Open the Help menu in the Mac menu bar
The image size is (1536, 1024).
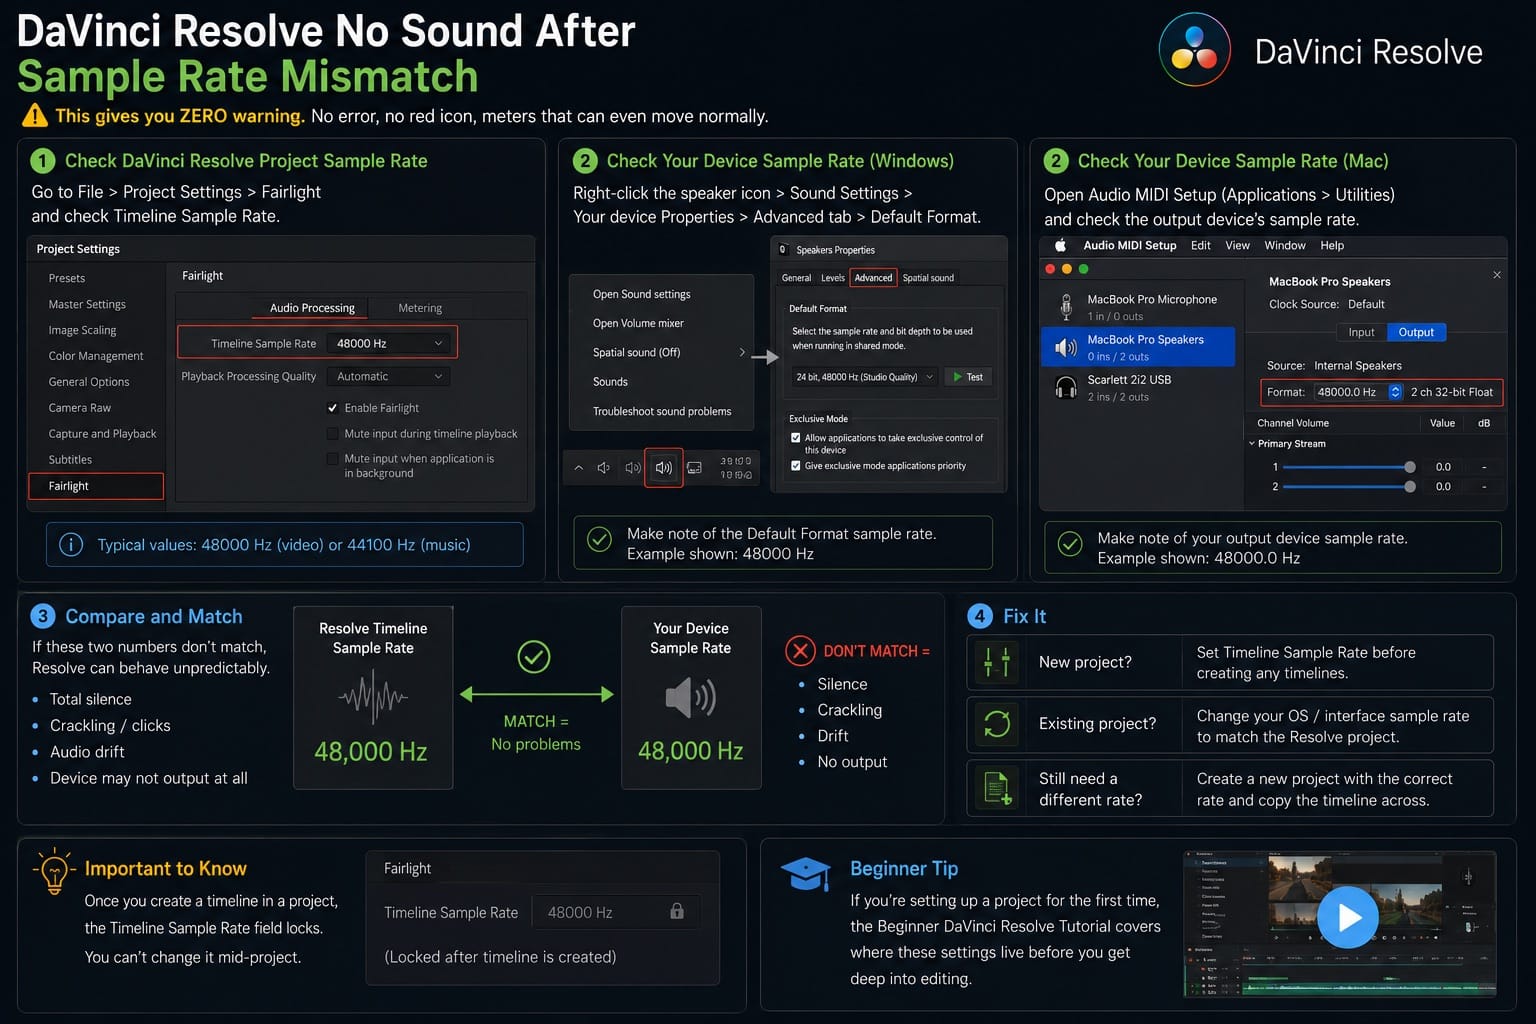[x=1332, y=245]
